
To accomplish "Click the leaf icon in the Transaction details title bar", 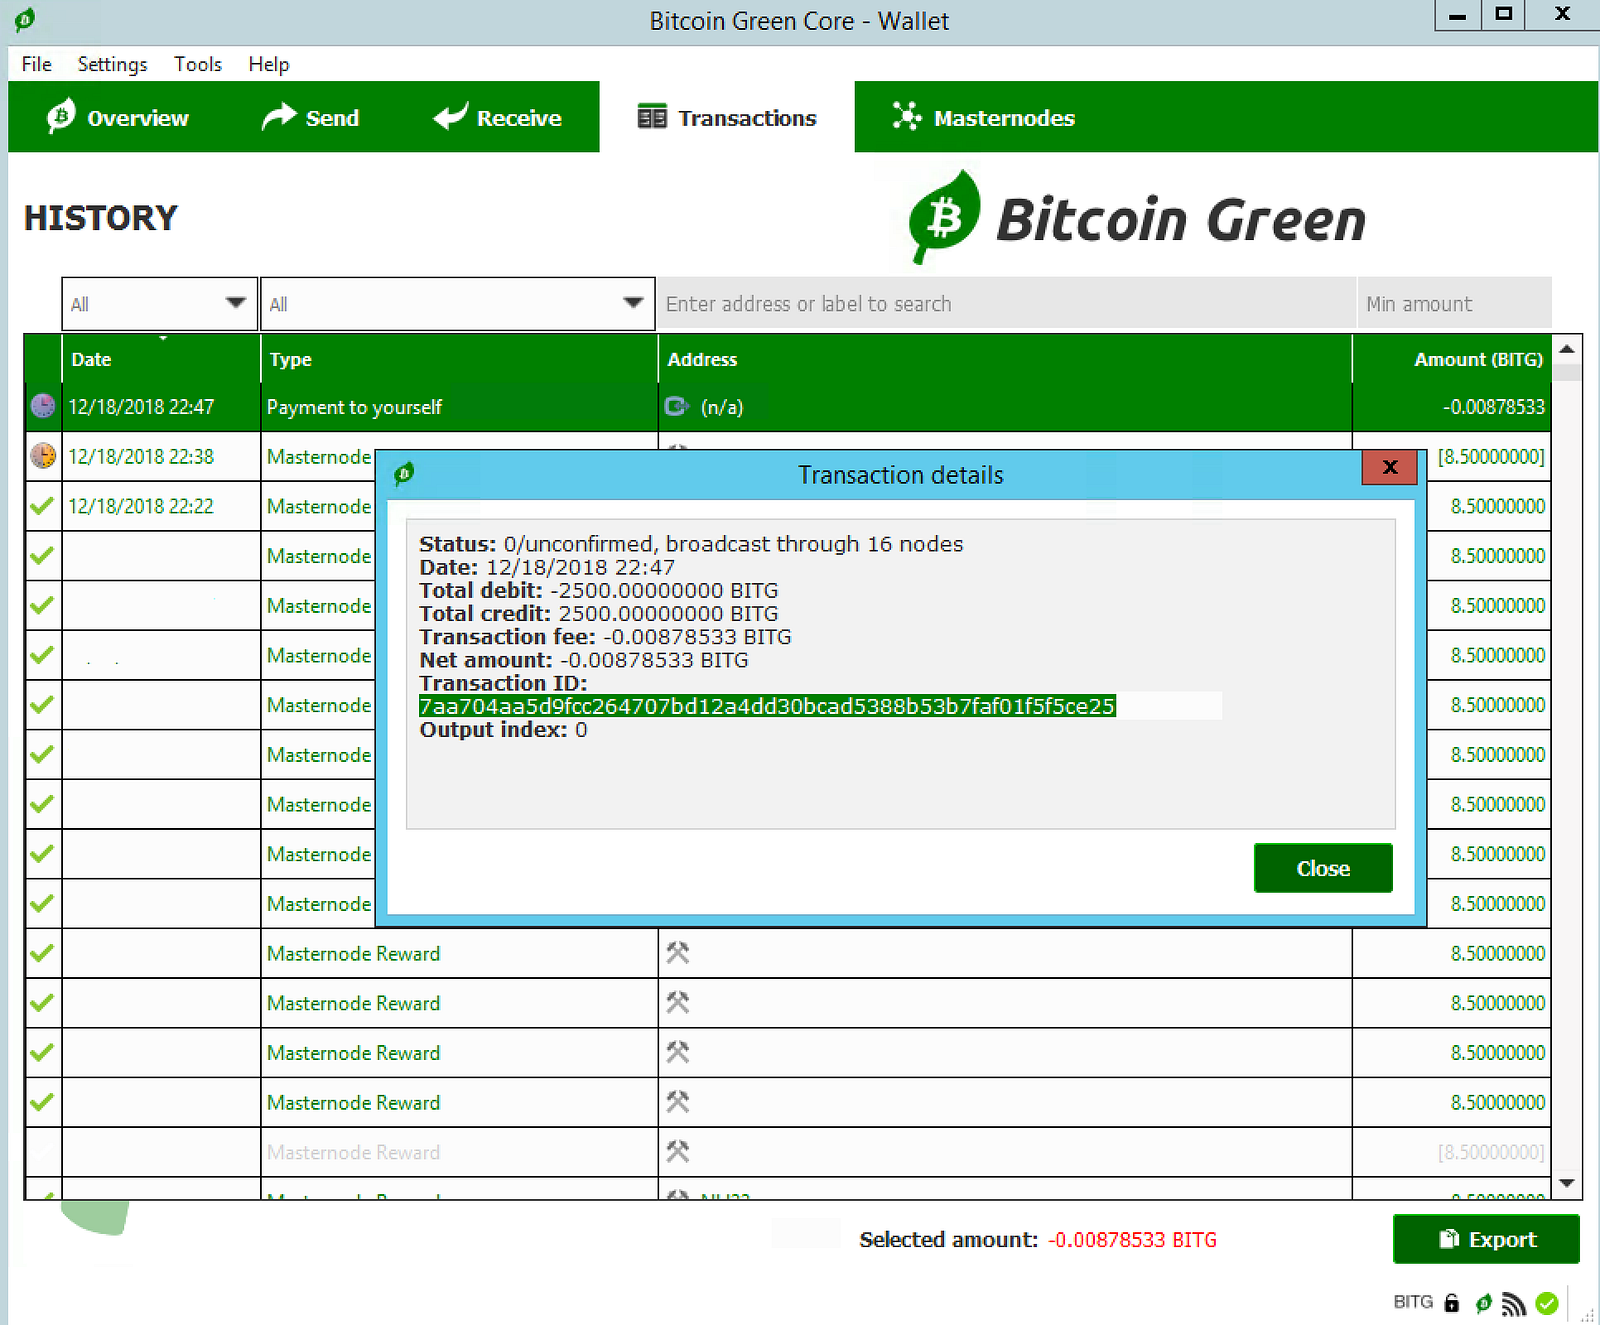I will coord(404,474).
